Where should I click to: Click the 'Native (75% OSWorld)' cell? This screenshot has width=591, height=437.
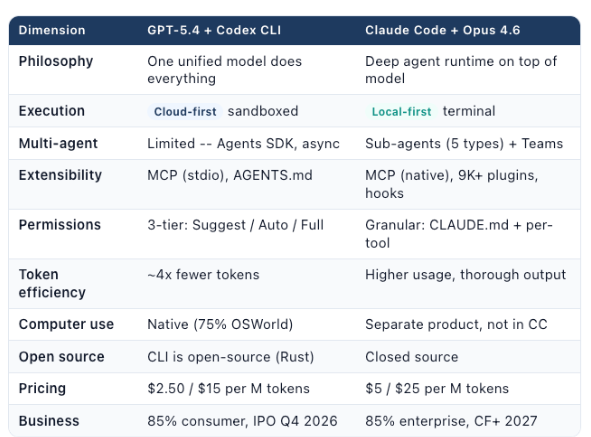pyautogui.click(x=220, y=324)
